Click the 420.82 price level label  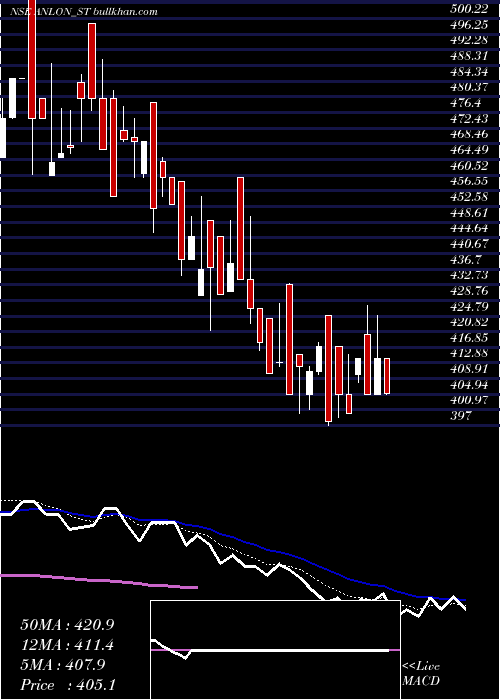470,322
